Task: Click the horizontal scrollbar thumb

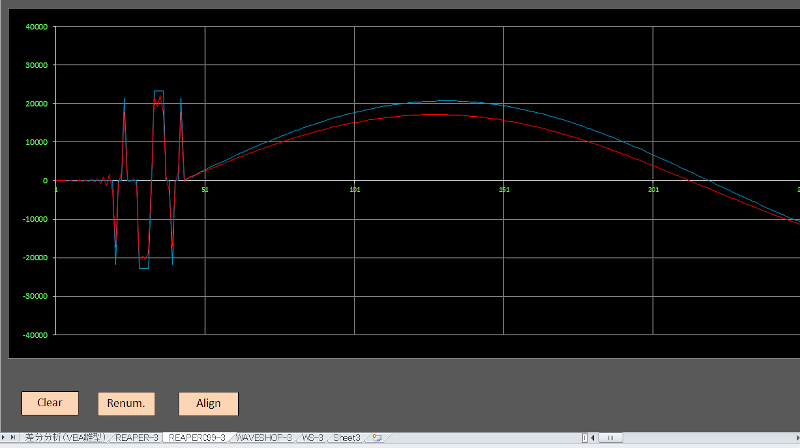Action: click(610, 438)
